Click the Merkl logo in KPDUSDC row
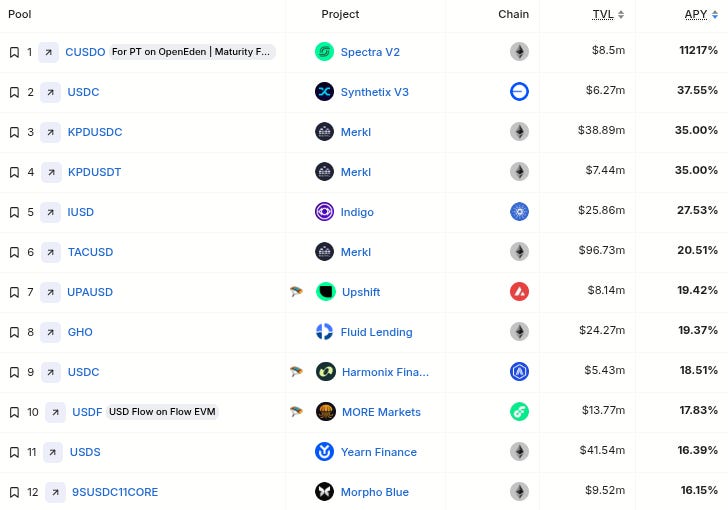This screenshot has width=728, height=510. [325, 131]
